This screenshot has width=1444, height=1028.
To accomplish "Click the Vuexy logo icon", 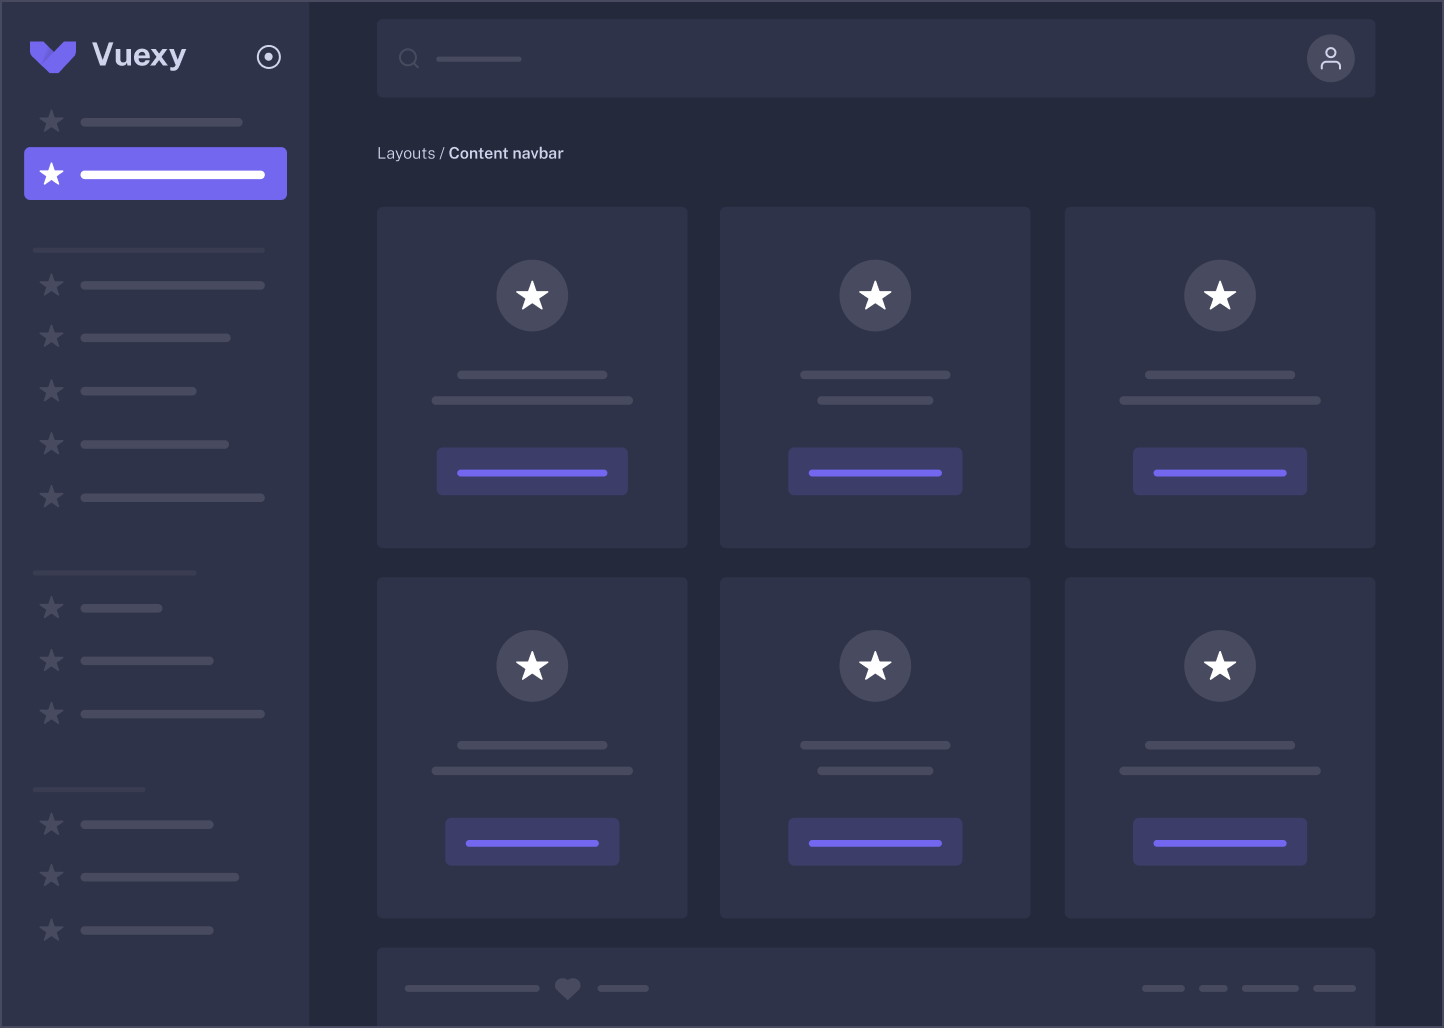I will click(53, 56).
